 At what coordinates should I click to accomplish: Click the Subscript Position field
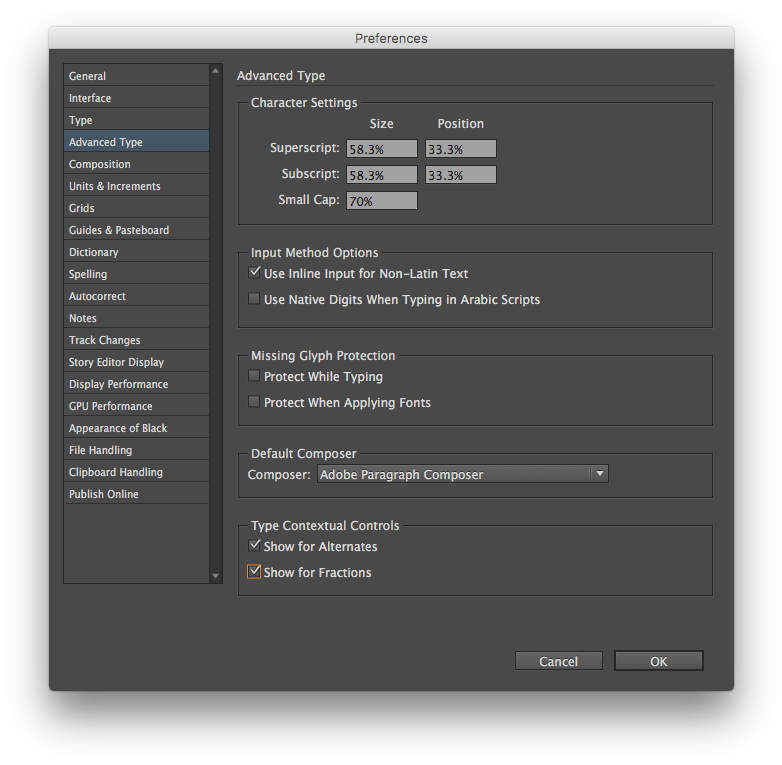pos(460,175)
